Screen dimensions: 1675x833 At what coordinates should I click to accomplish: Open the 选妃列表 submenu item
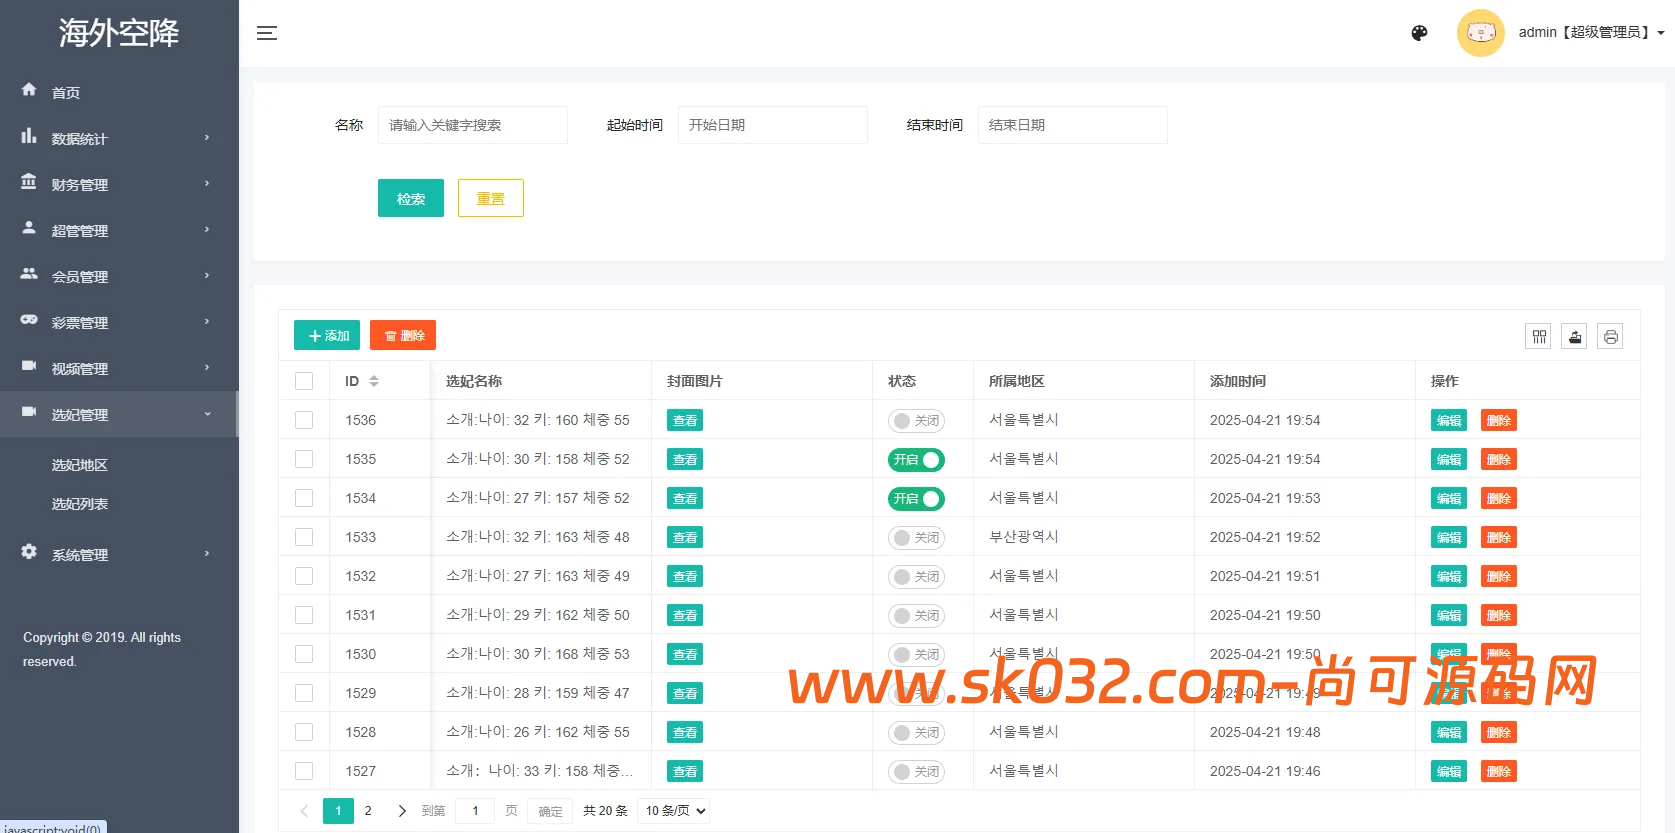point(80,504)
